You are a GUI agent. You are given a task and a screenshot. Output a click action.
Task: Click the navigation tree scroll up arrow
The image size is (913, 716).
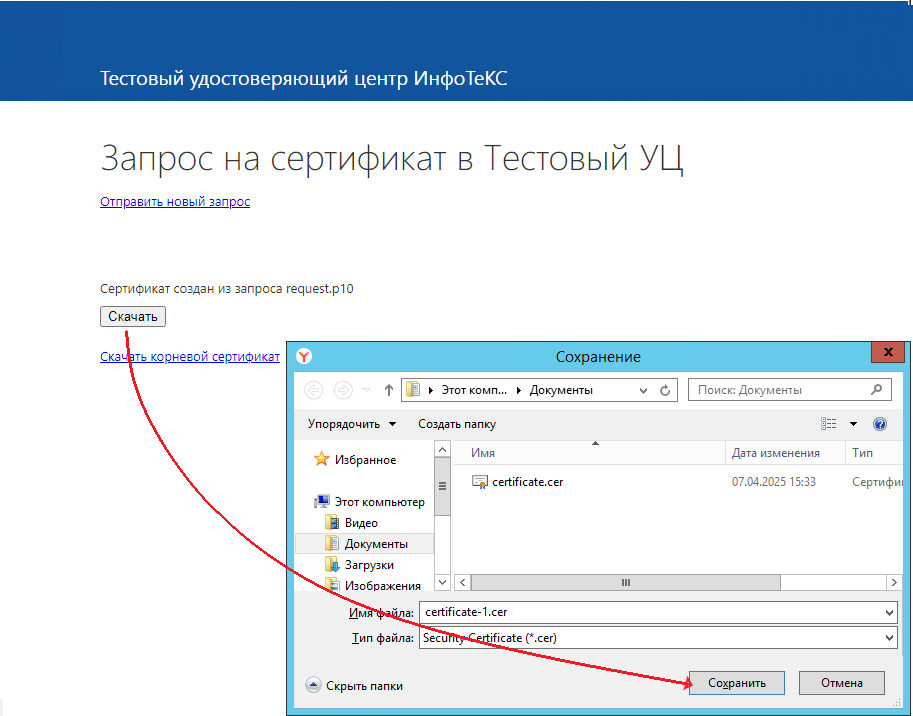(x=443, y=449)
